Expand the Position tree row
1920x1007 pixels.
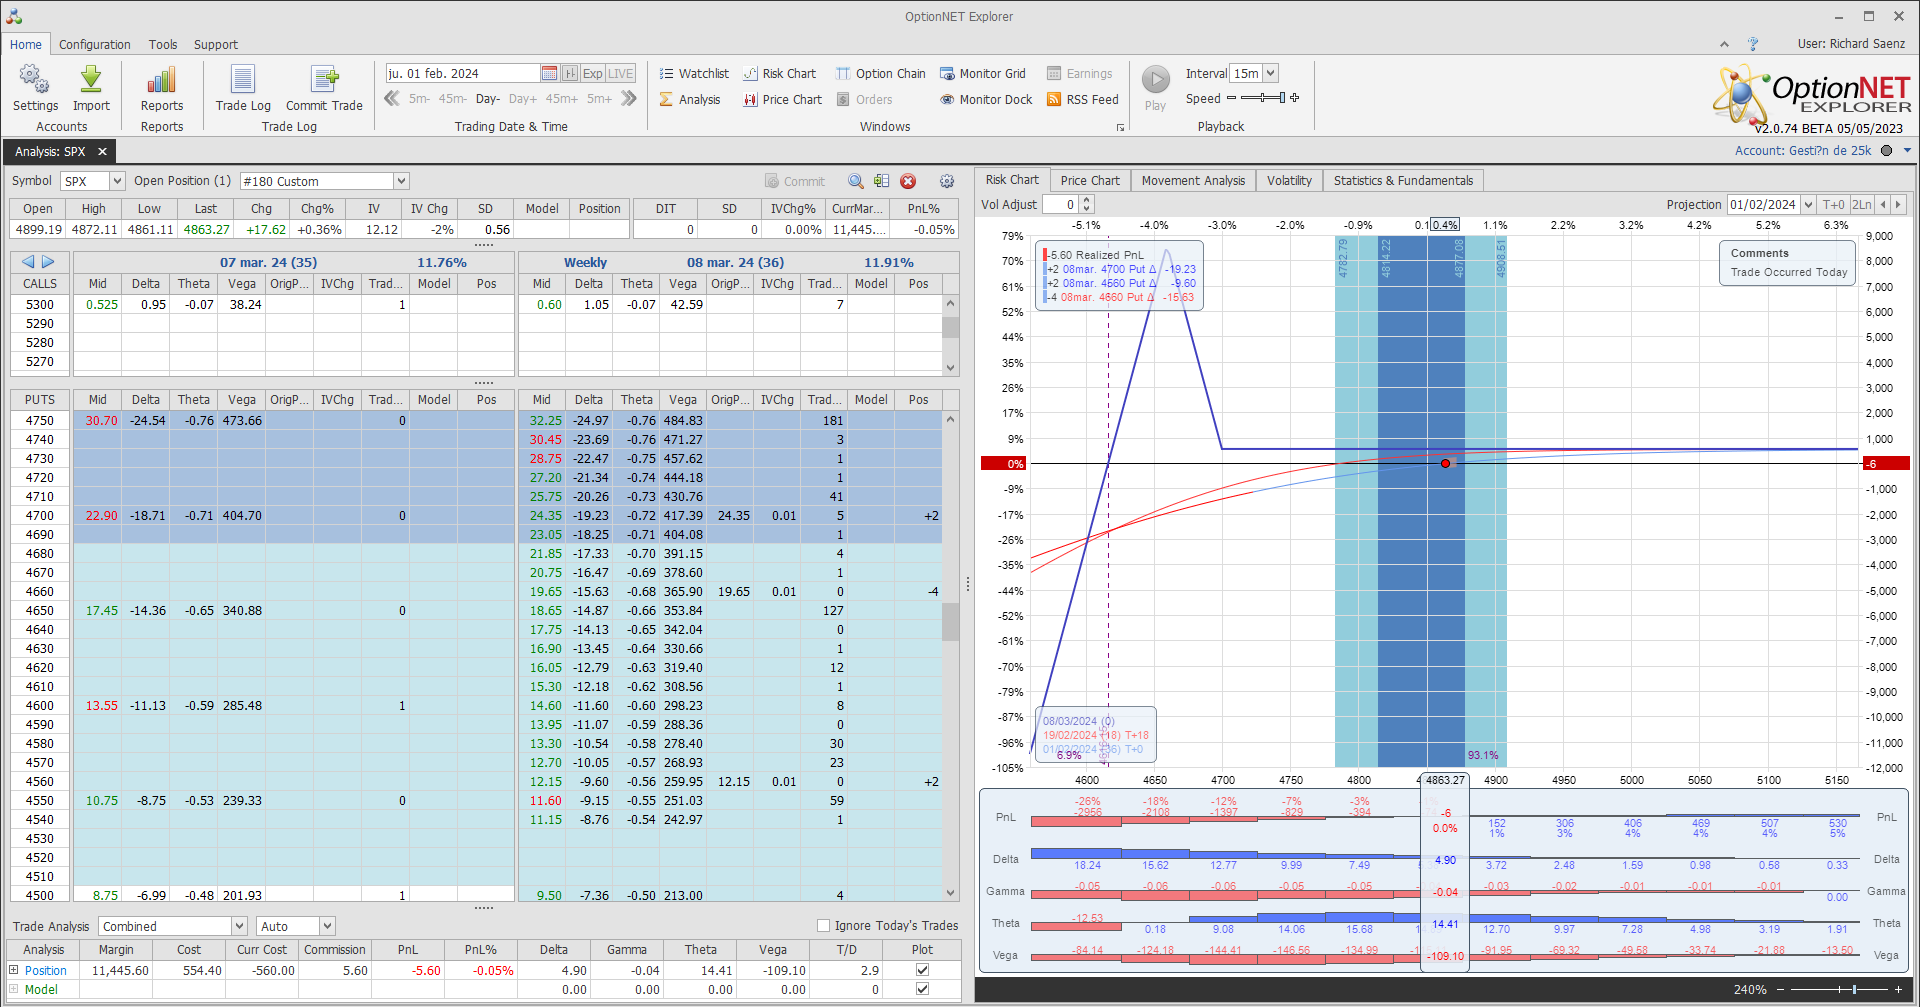coord(14,970)
